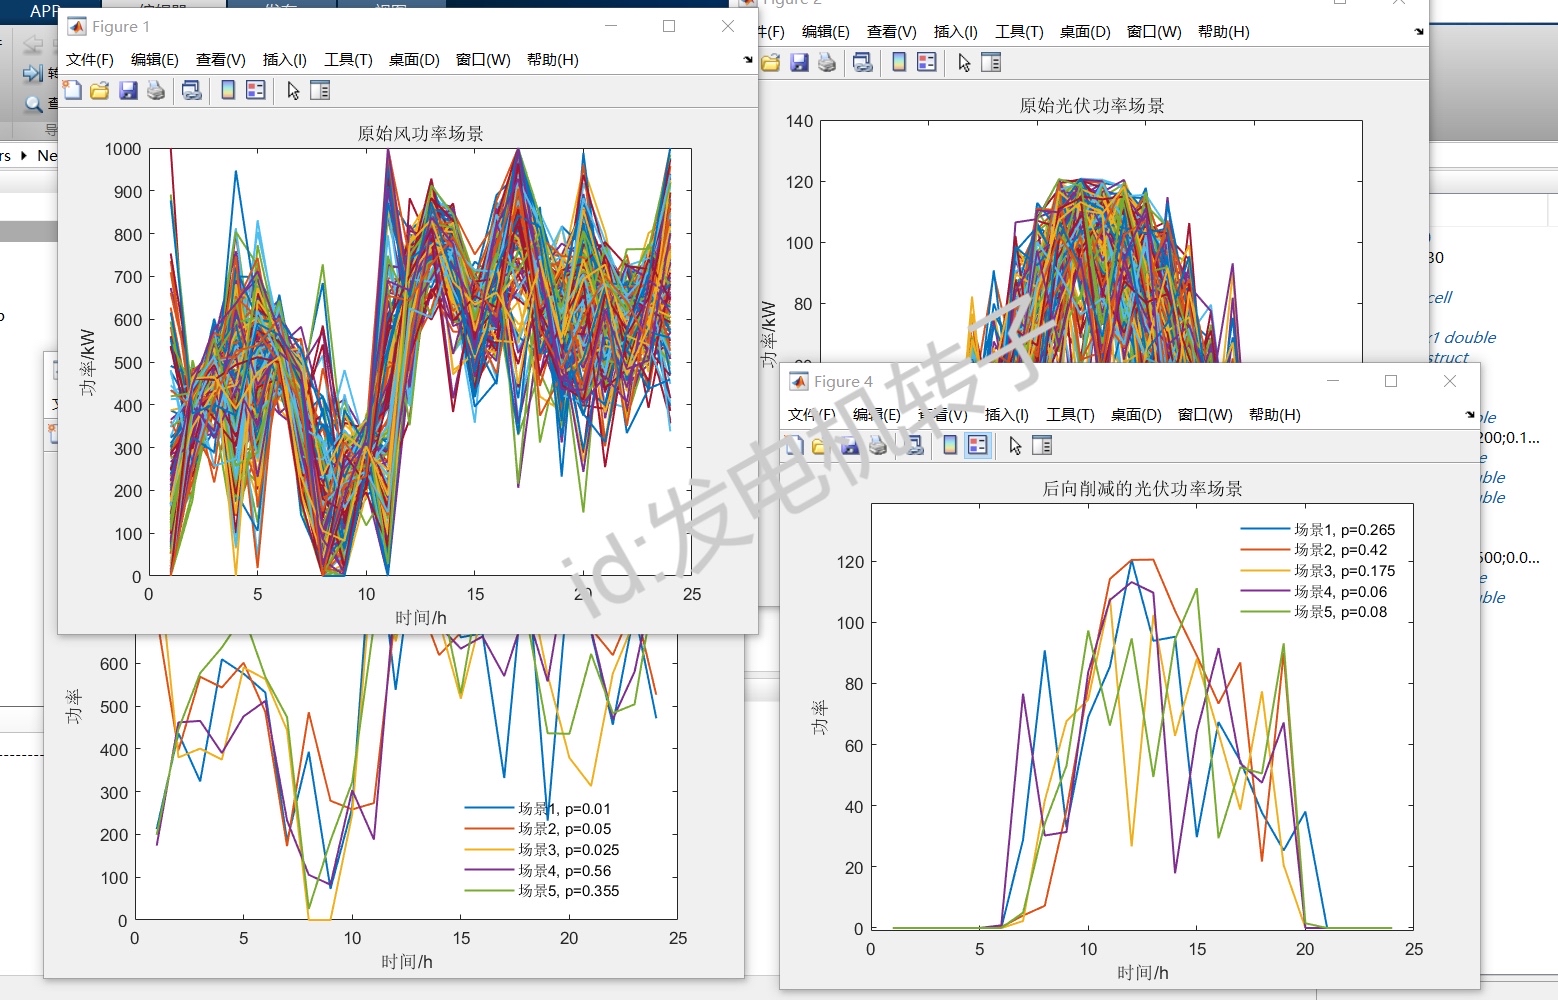Open 帮助(H) menu in Figure 4
Viewport: 1558px width, 1000px height.
pos(1275,415)
